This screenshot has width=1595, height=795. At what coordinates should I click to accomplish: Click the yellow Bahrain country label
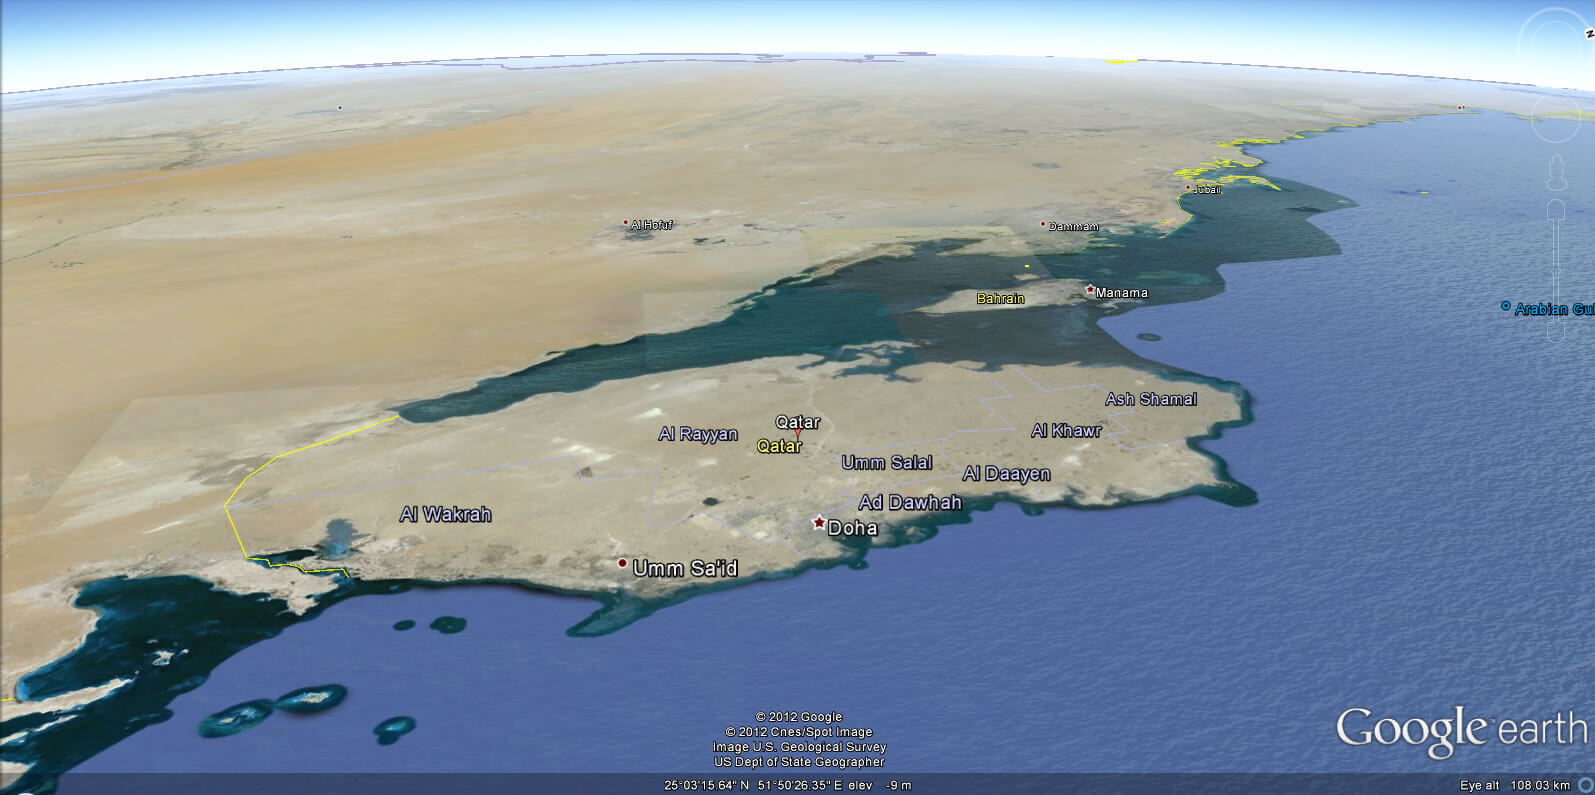(1000, 299)
